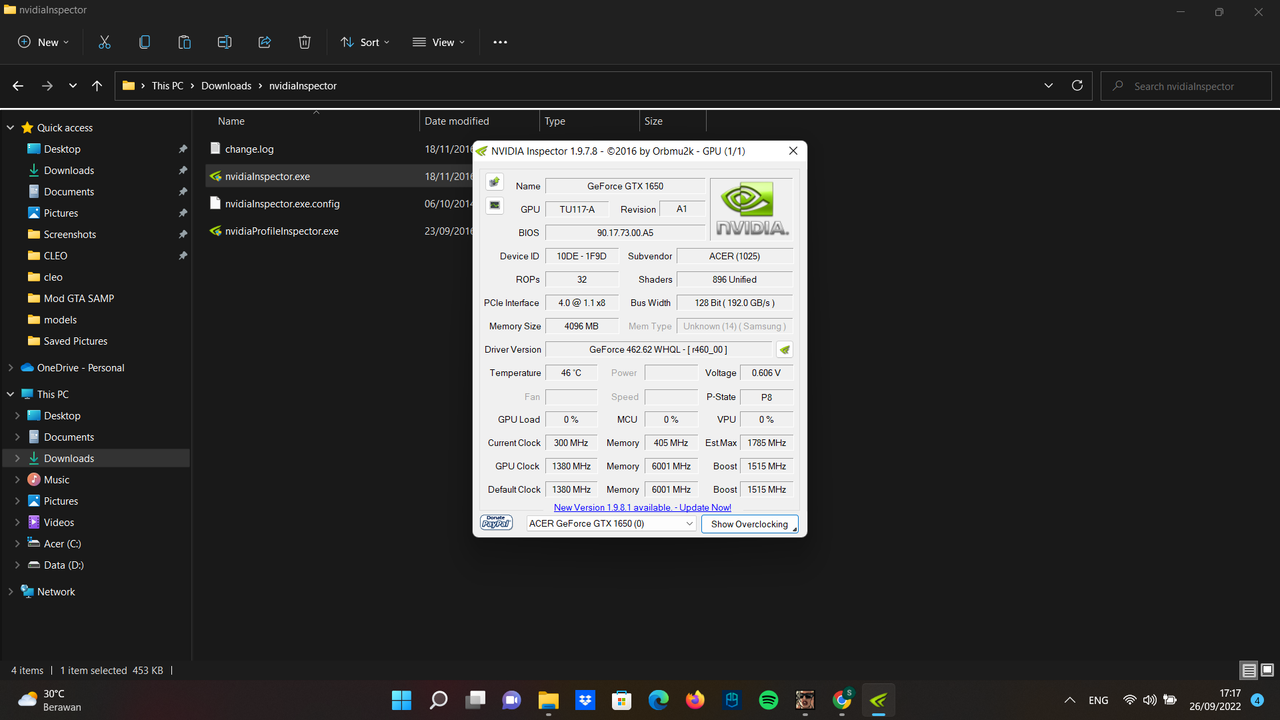Viewport: 1280px width, 720px height.
Task: Click Downloads in the address bar path
Action: pos(226,86)
